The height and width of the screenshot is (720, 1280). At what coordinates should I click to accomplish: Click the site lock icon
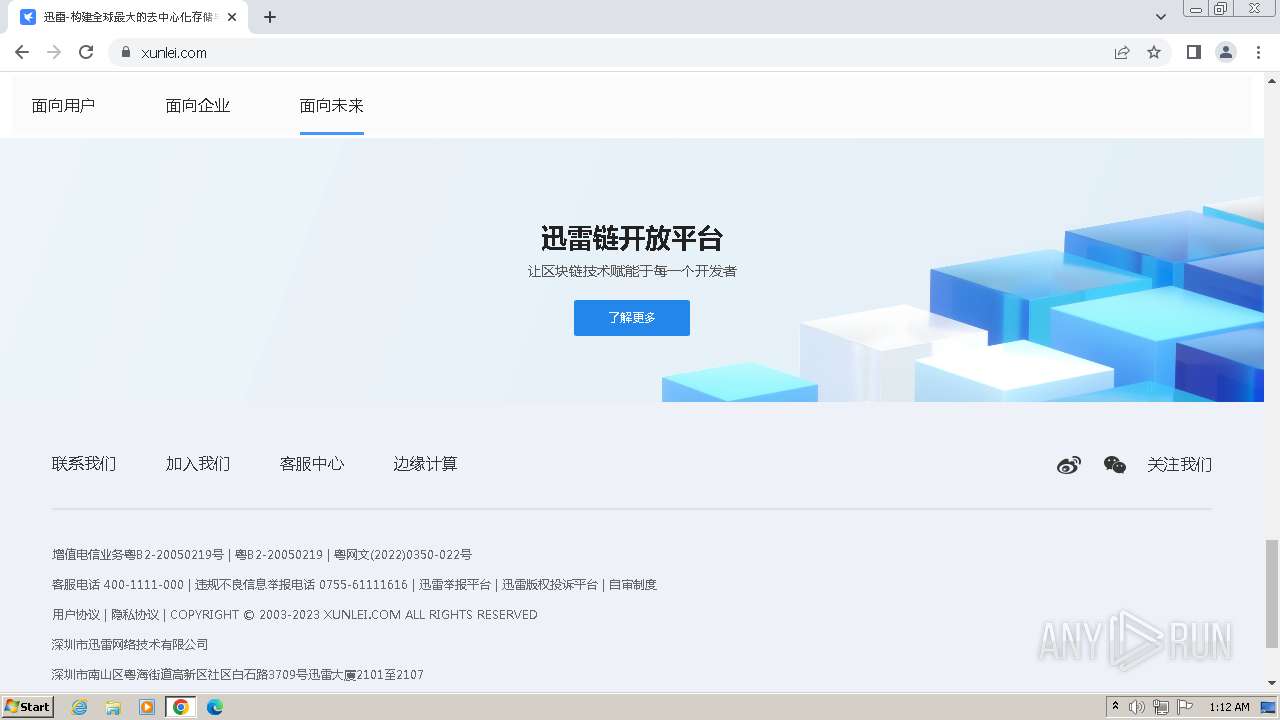126,52
